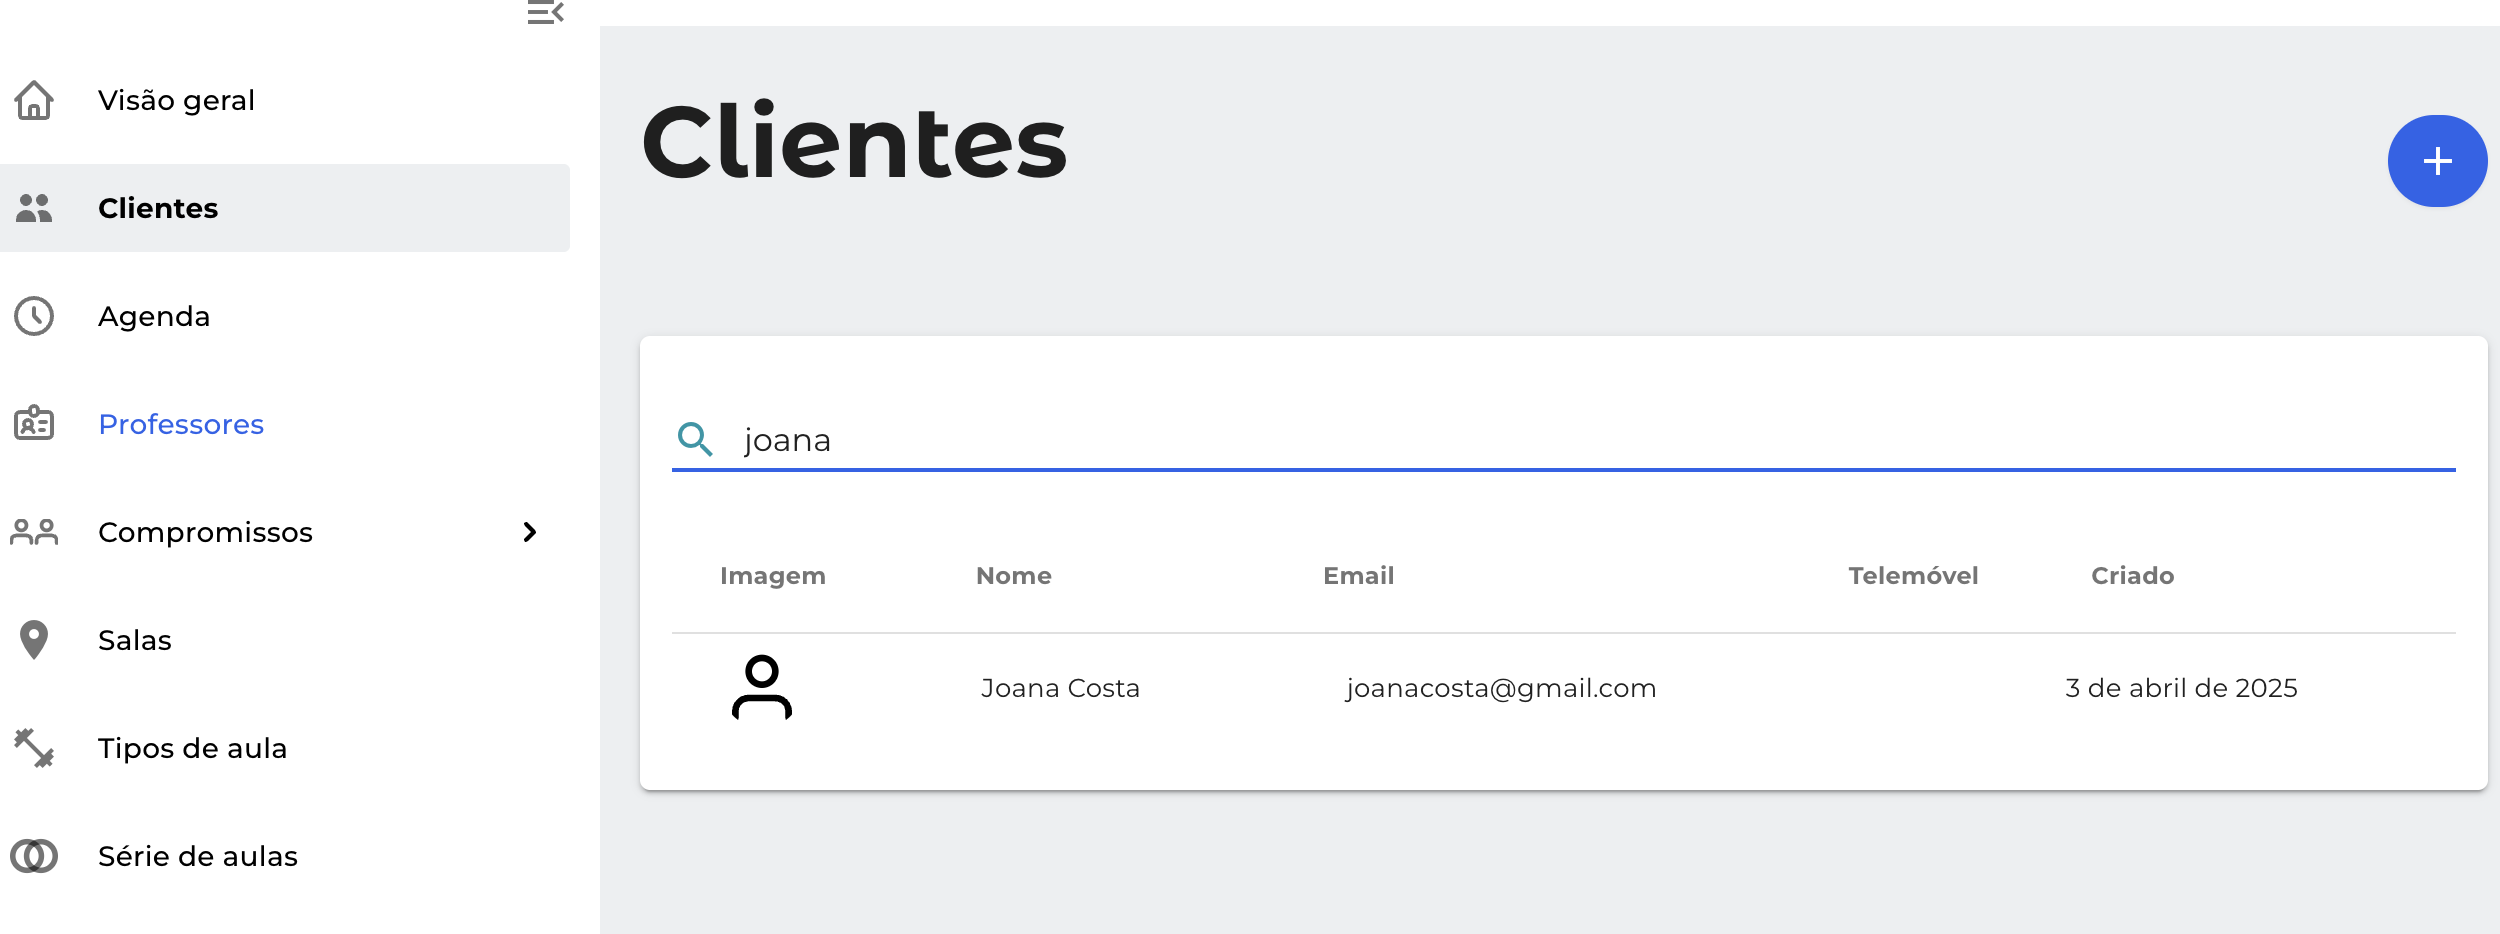This screenshot has width=2500, height=934.
Task: Open Joana Costa's avatar placeholder image
Action: (x=762, y=688)
